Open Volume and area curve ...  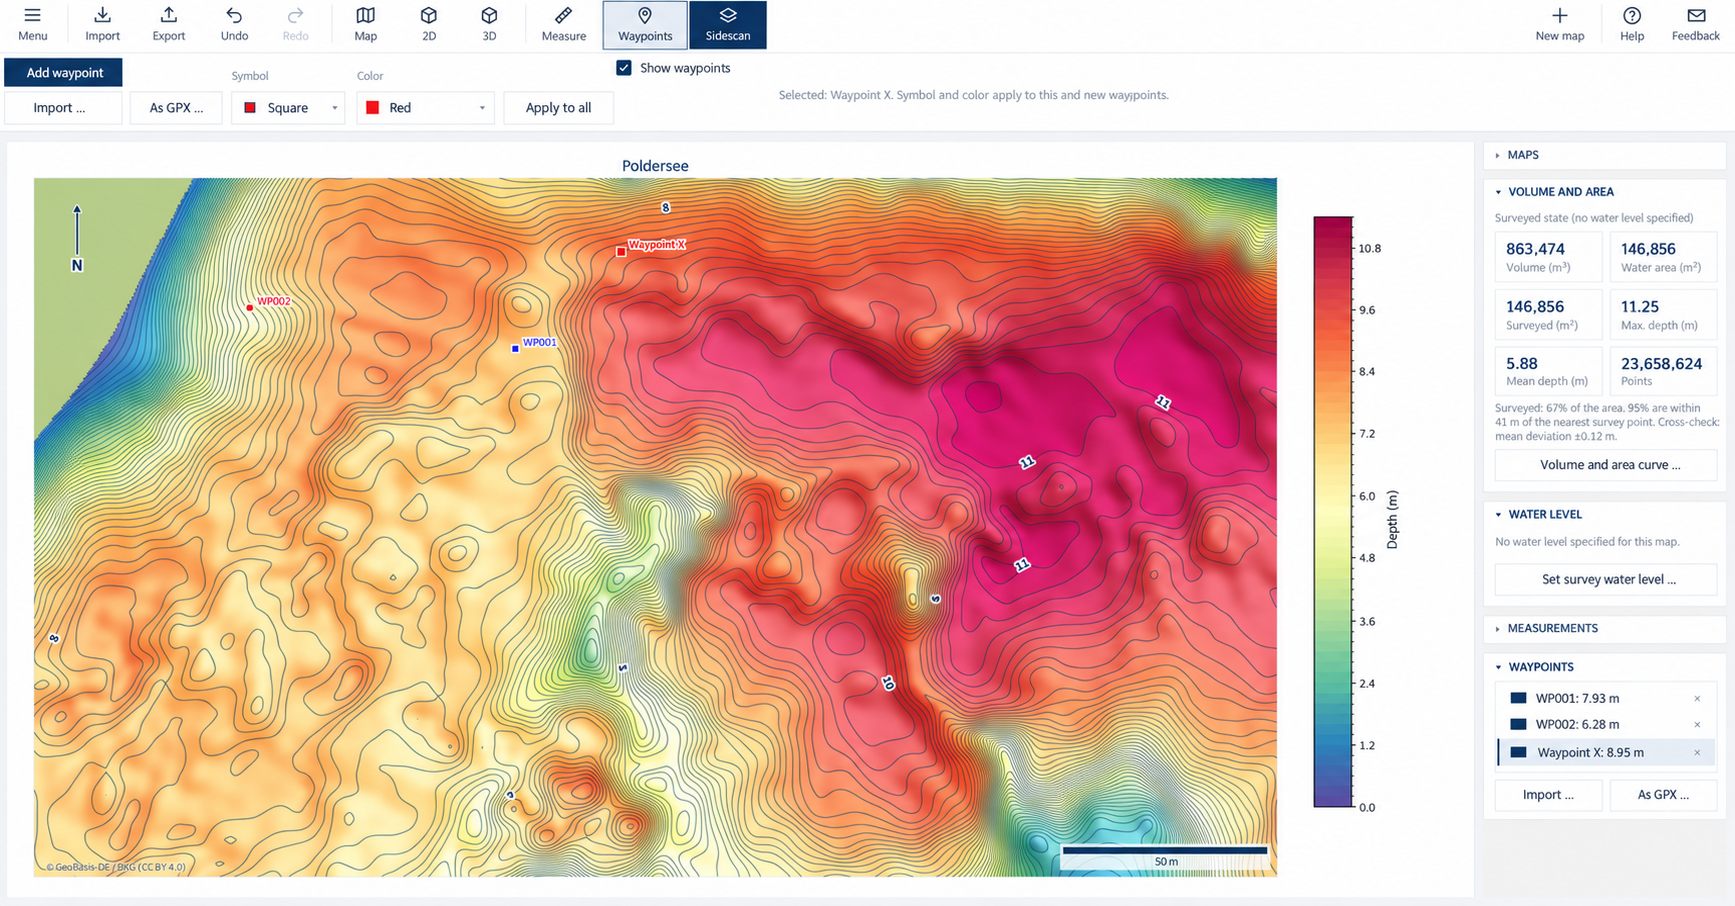pos(1606,465)
